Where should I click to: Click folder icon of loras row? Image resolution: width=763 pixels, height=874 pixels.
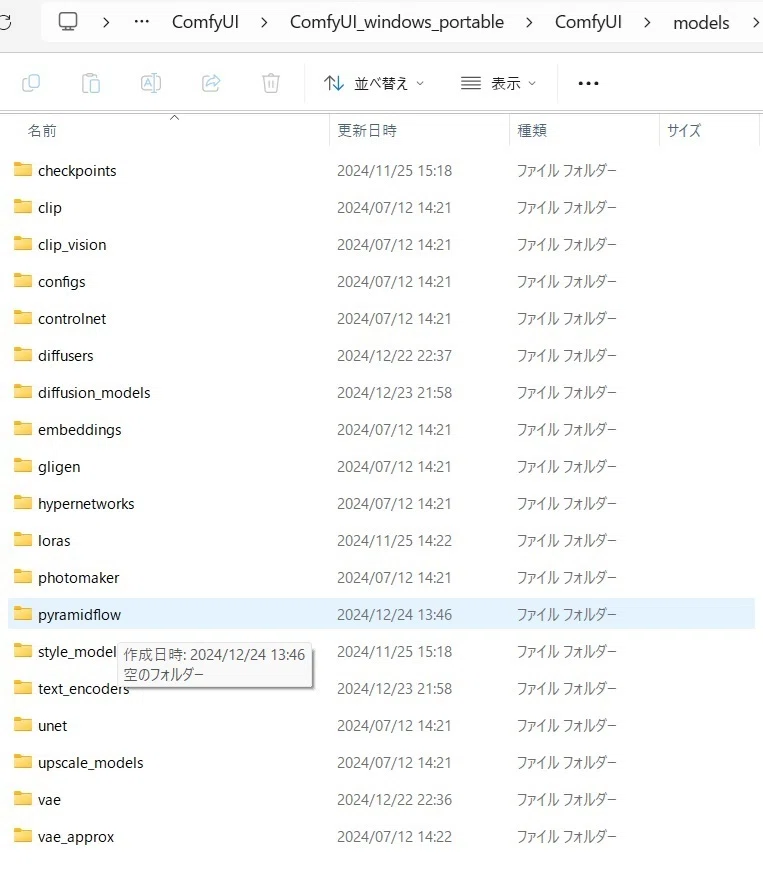(x=23, y=539)
